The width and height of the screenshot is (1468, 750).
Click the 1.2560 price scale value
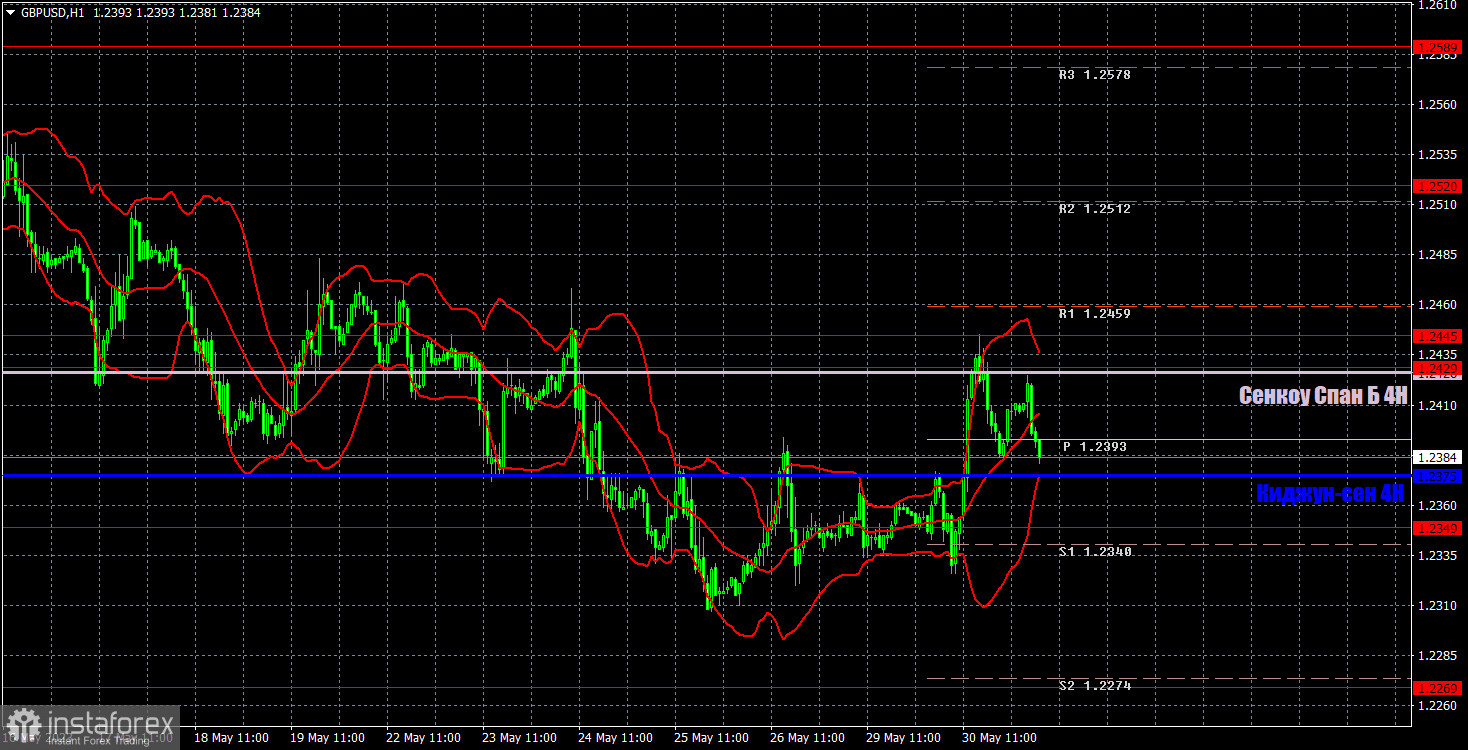click(1436, 104)
